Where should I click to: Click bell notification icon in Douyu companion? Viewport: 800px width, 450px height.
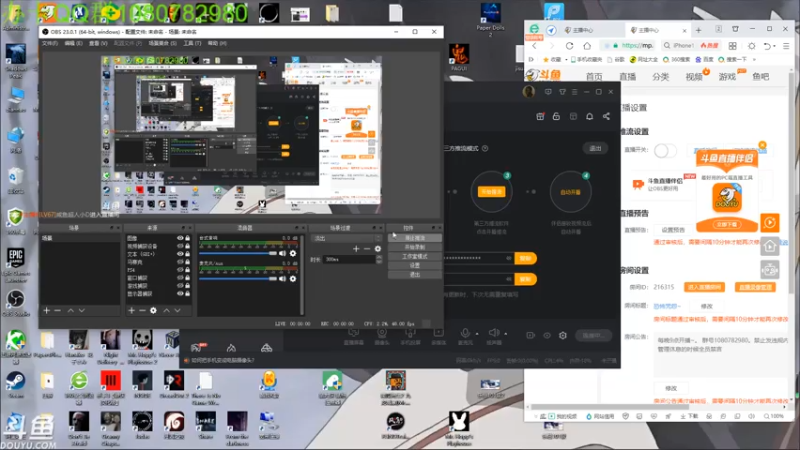click(589, 116)
